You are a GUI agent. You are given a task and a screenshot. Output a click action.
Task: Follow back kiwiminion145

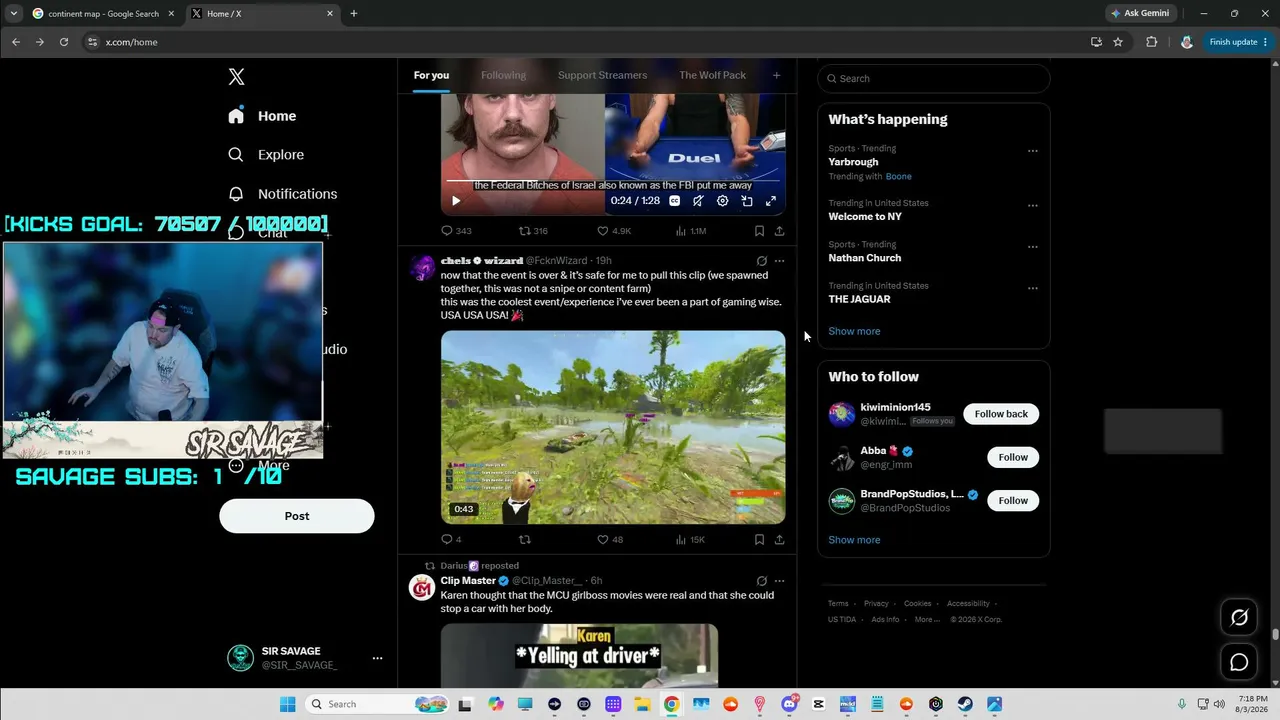[1001, 414]
